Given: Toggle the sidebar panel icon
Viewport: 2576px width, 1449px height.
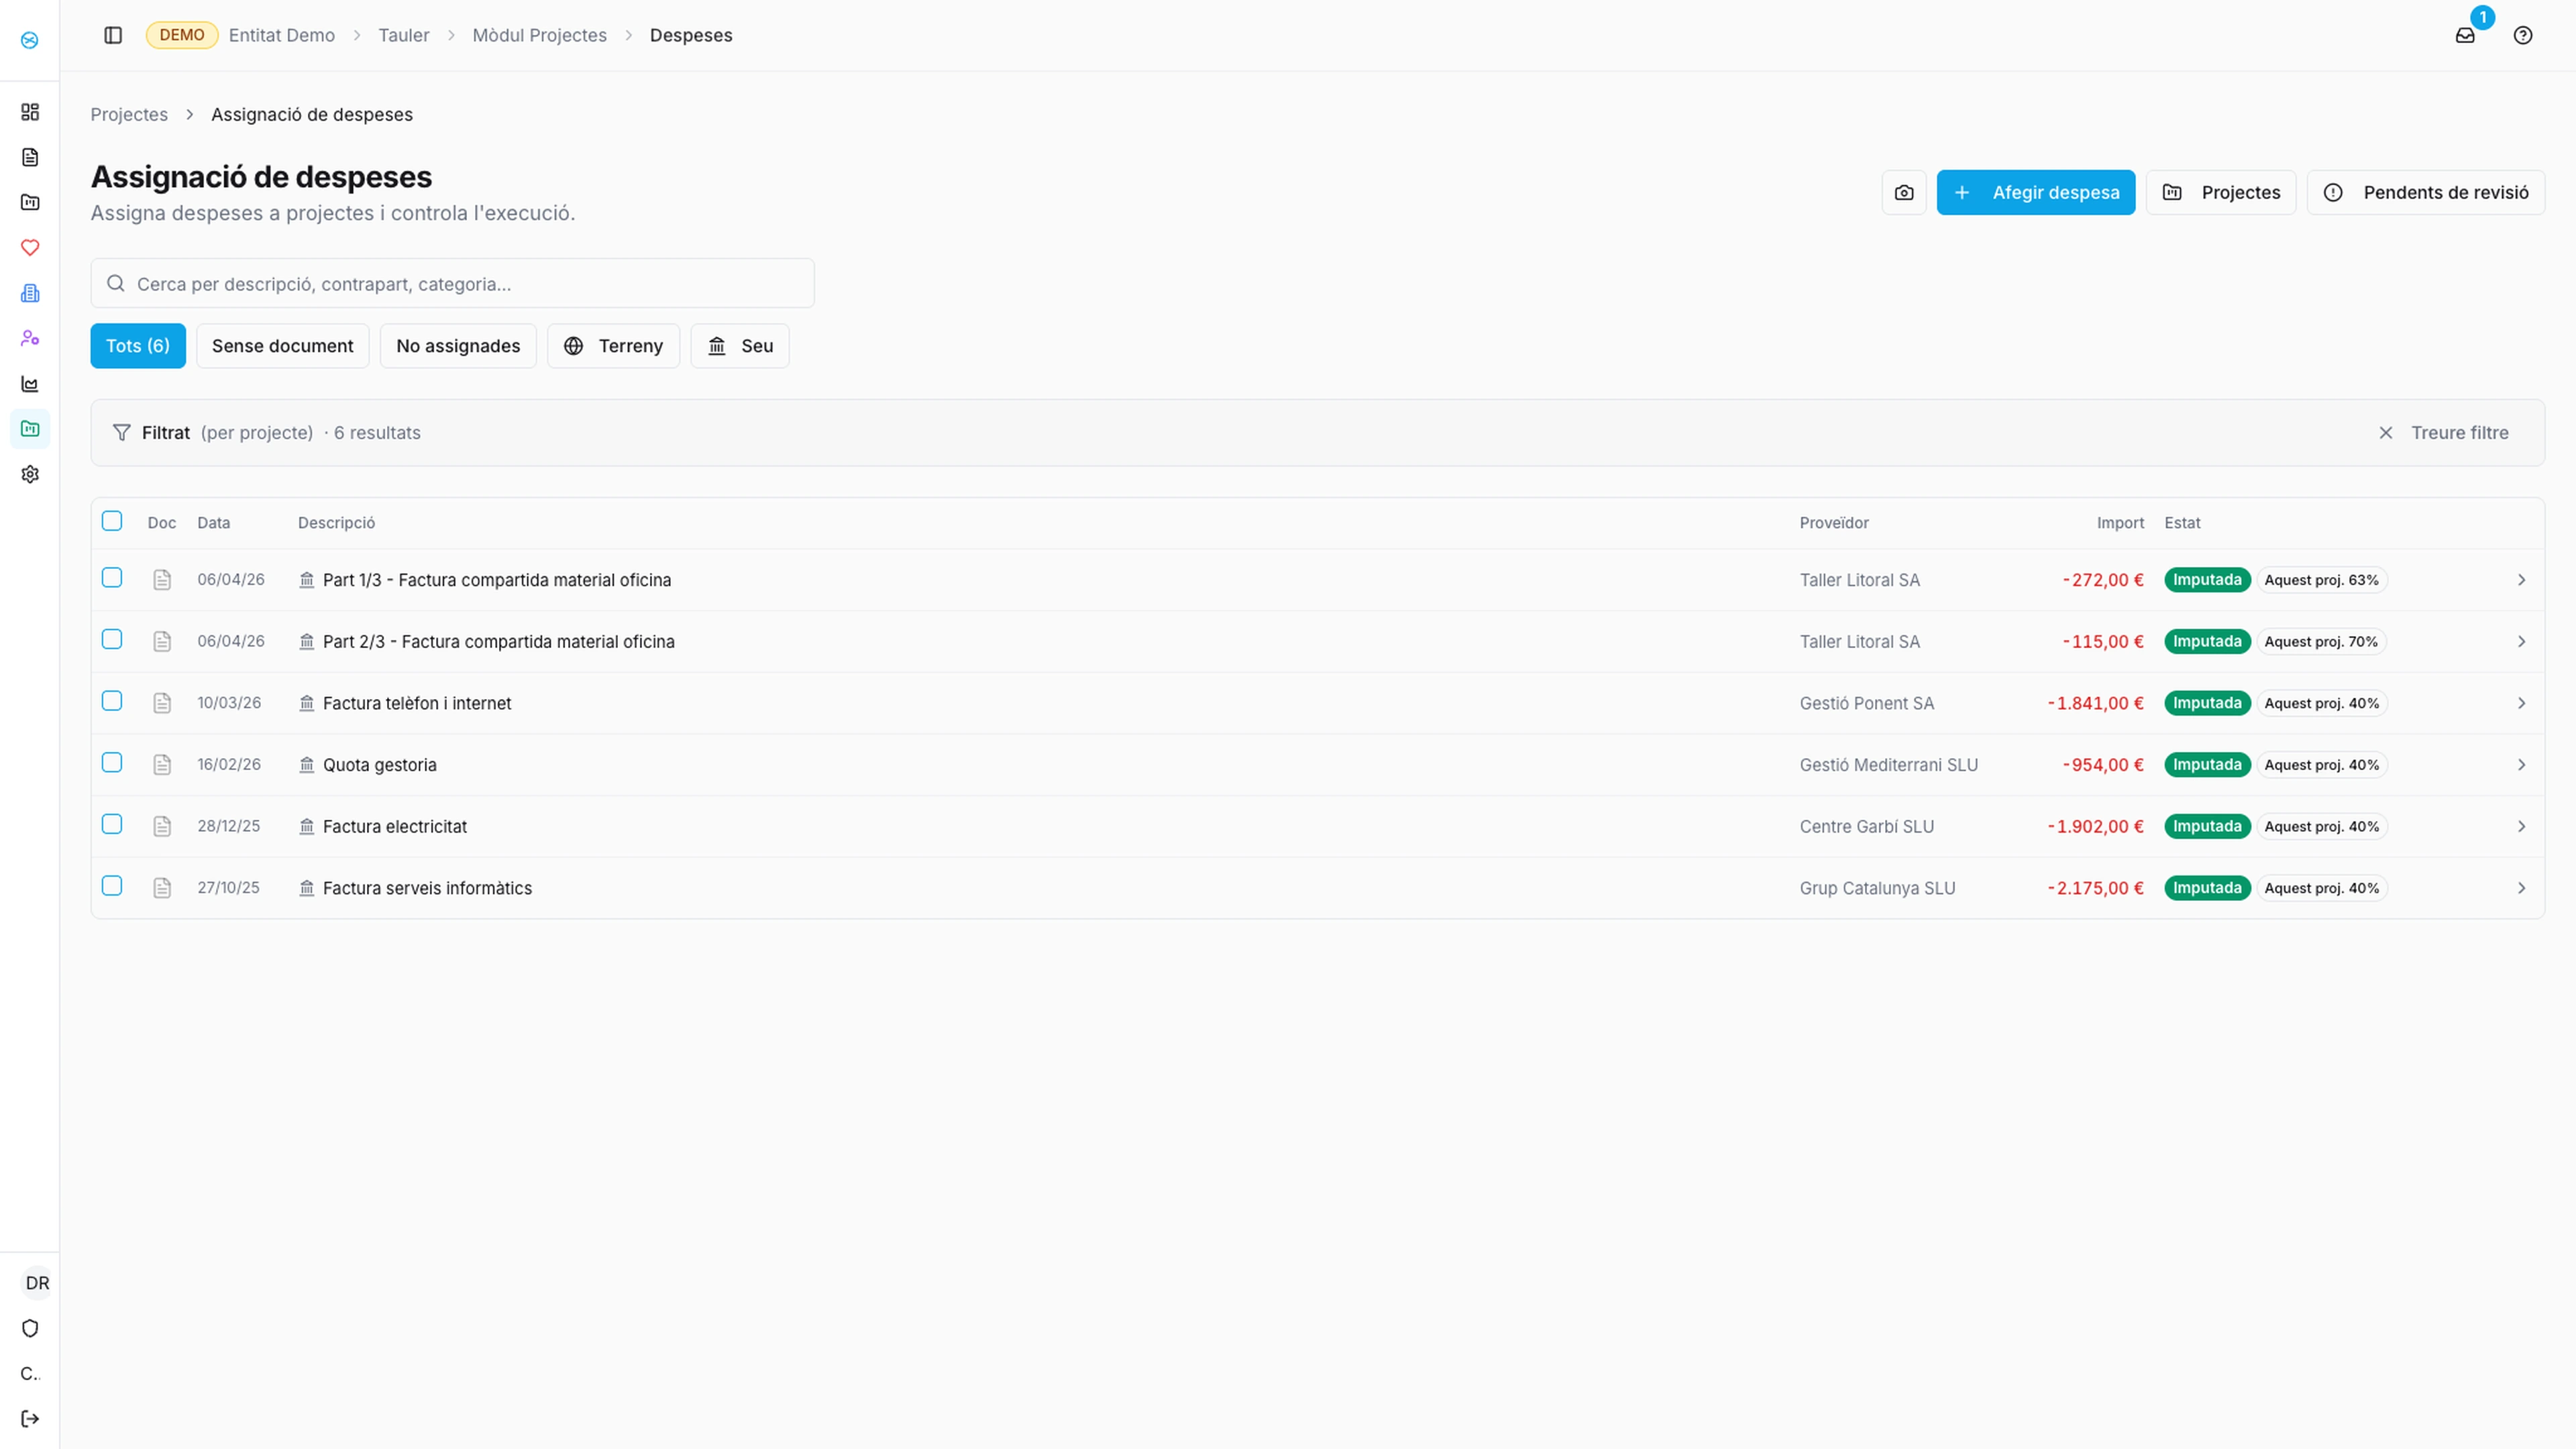Looking at the screenshot, I should pyautogui.click(x=113, y=35).
